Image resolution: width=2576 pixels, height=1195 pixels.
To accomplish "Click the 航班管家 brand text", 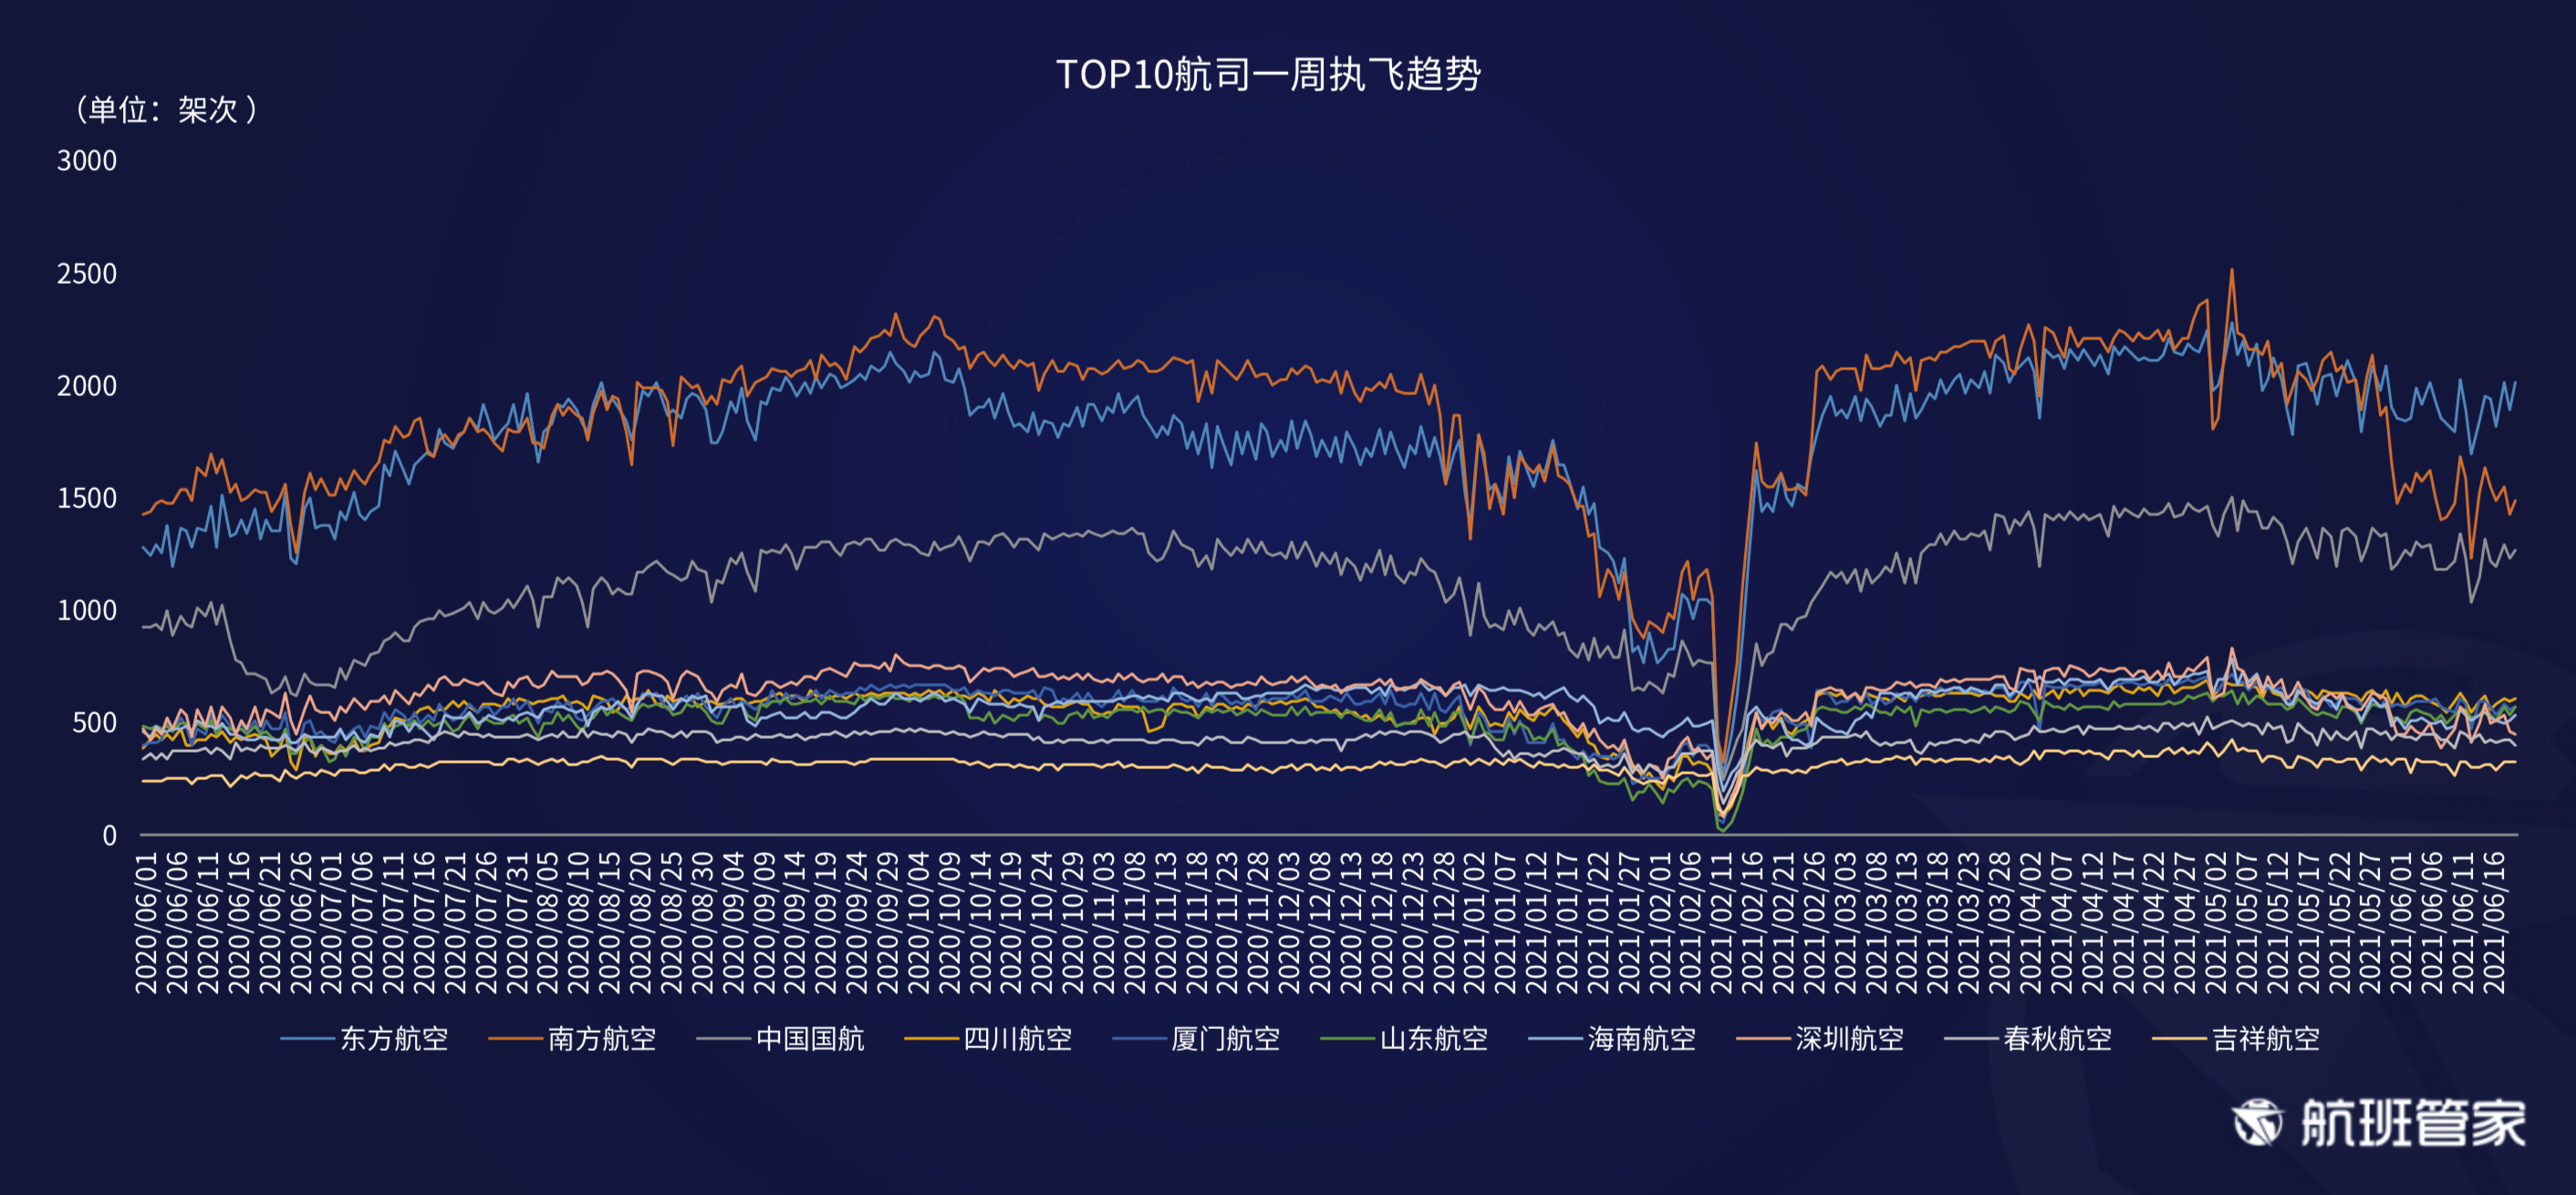I will click(2414, 1122).
